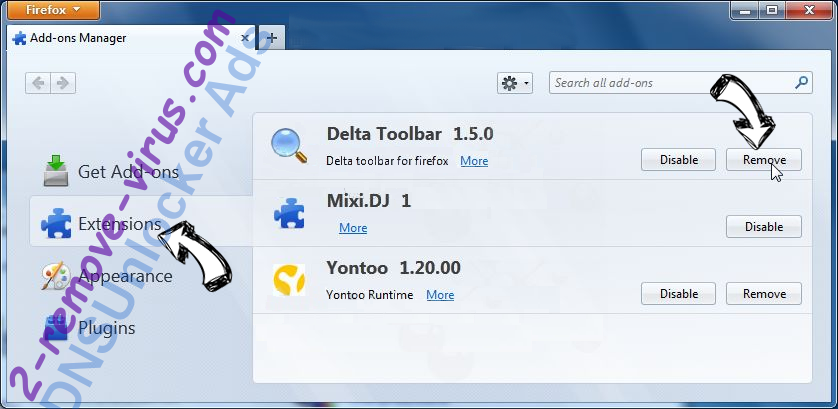This screenshot has height=409, width=838.
Task: Go forward with the right arrow
Action: [63, 83]
